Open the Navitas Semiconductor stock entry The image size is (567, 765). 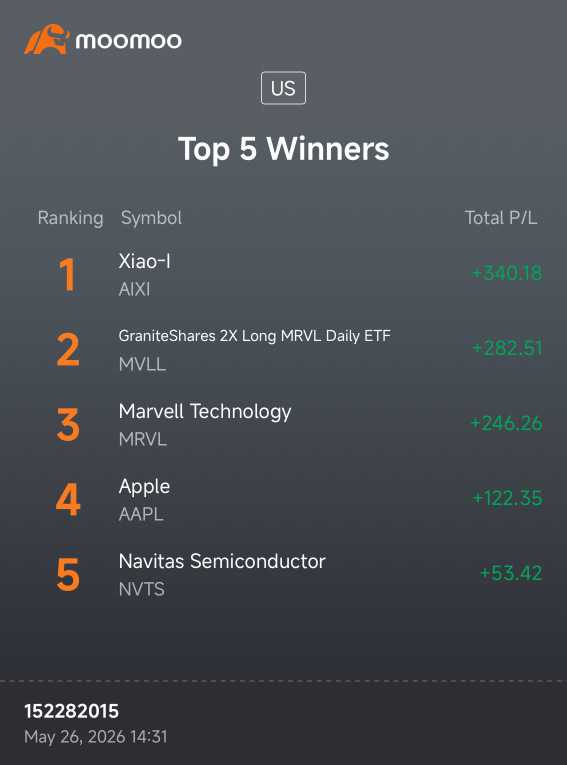pos(222,562)
